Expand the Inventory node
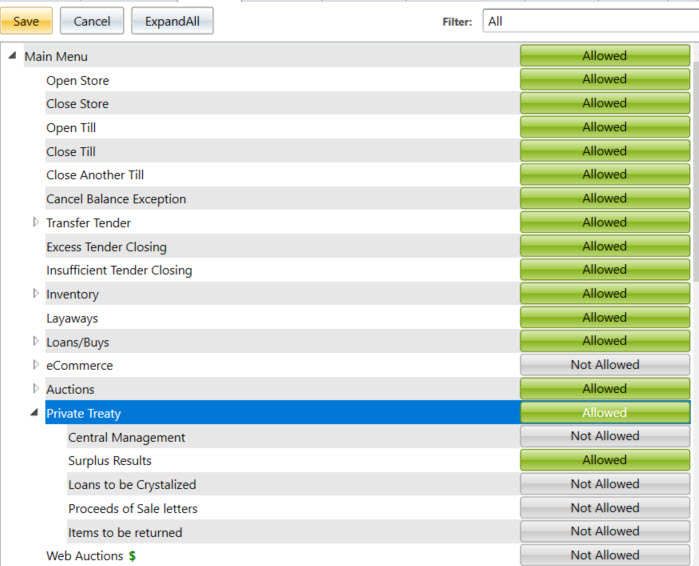The height and width of the screenshot is (566, 699). (x=36, y=293)
